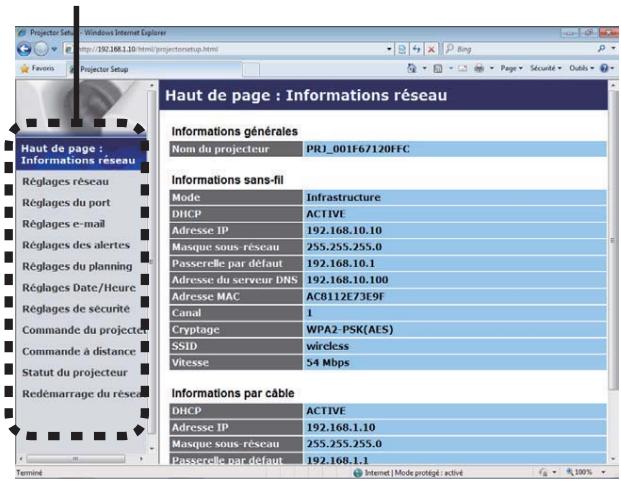Open Commande à distance
The image size is (621, 482).
(79, 352)
